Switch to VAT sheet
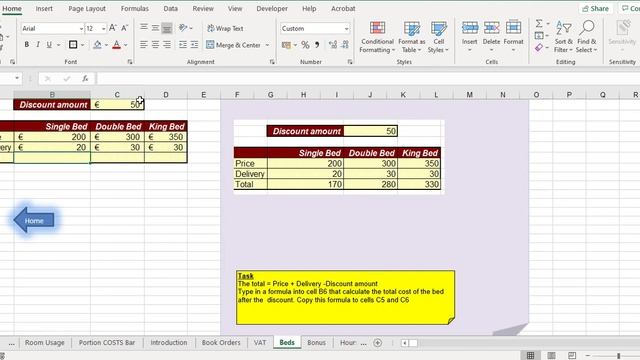Viewport: 640px width, 360px height. (260, 342)
